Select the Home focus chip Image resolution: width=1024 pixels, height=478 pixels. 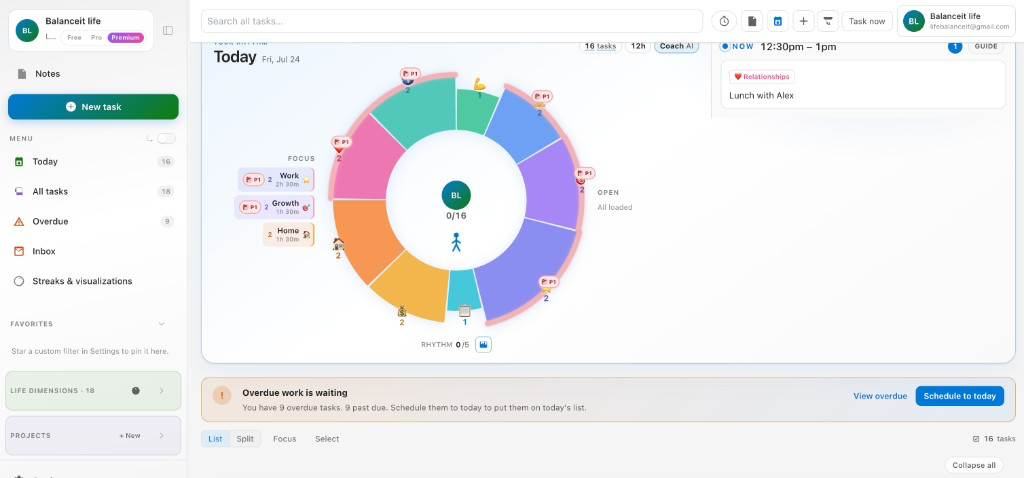coord(289,234)
